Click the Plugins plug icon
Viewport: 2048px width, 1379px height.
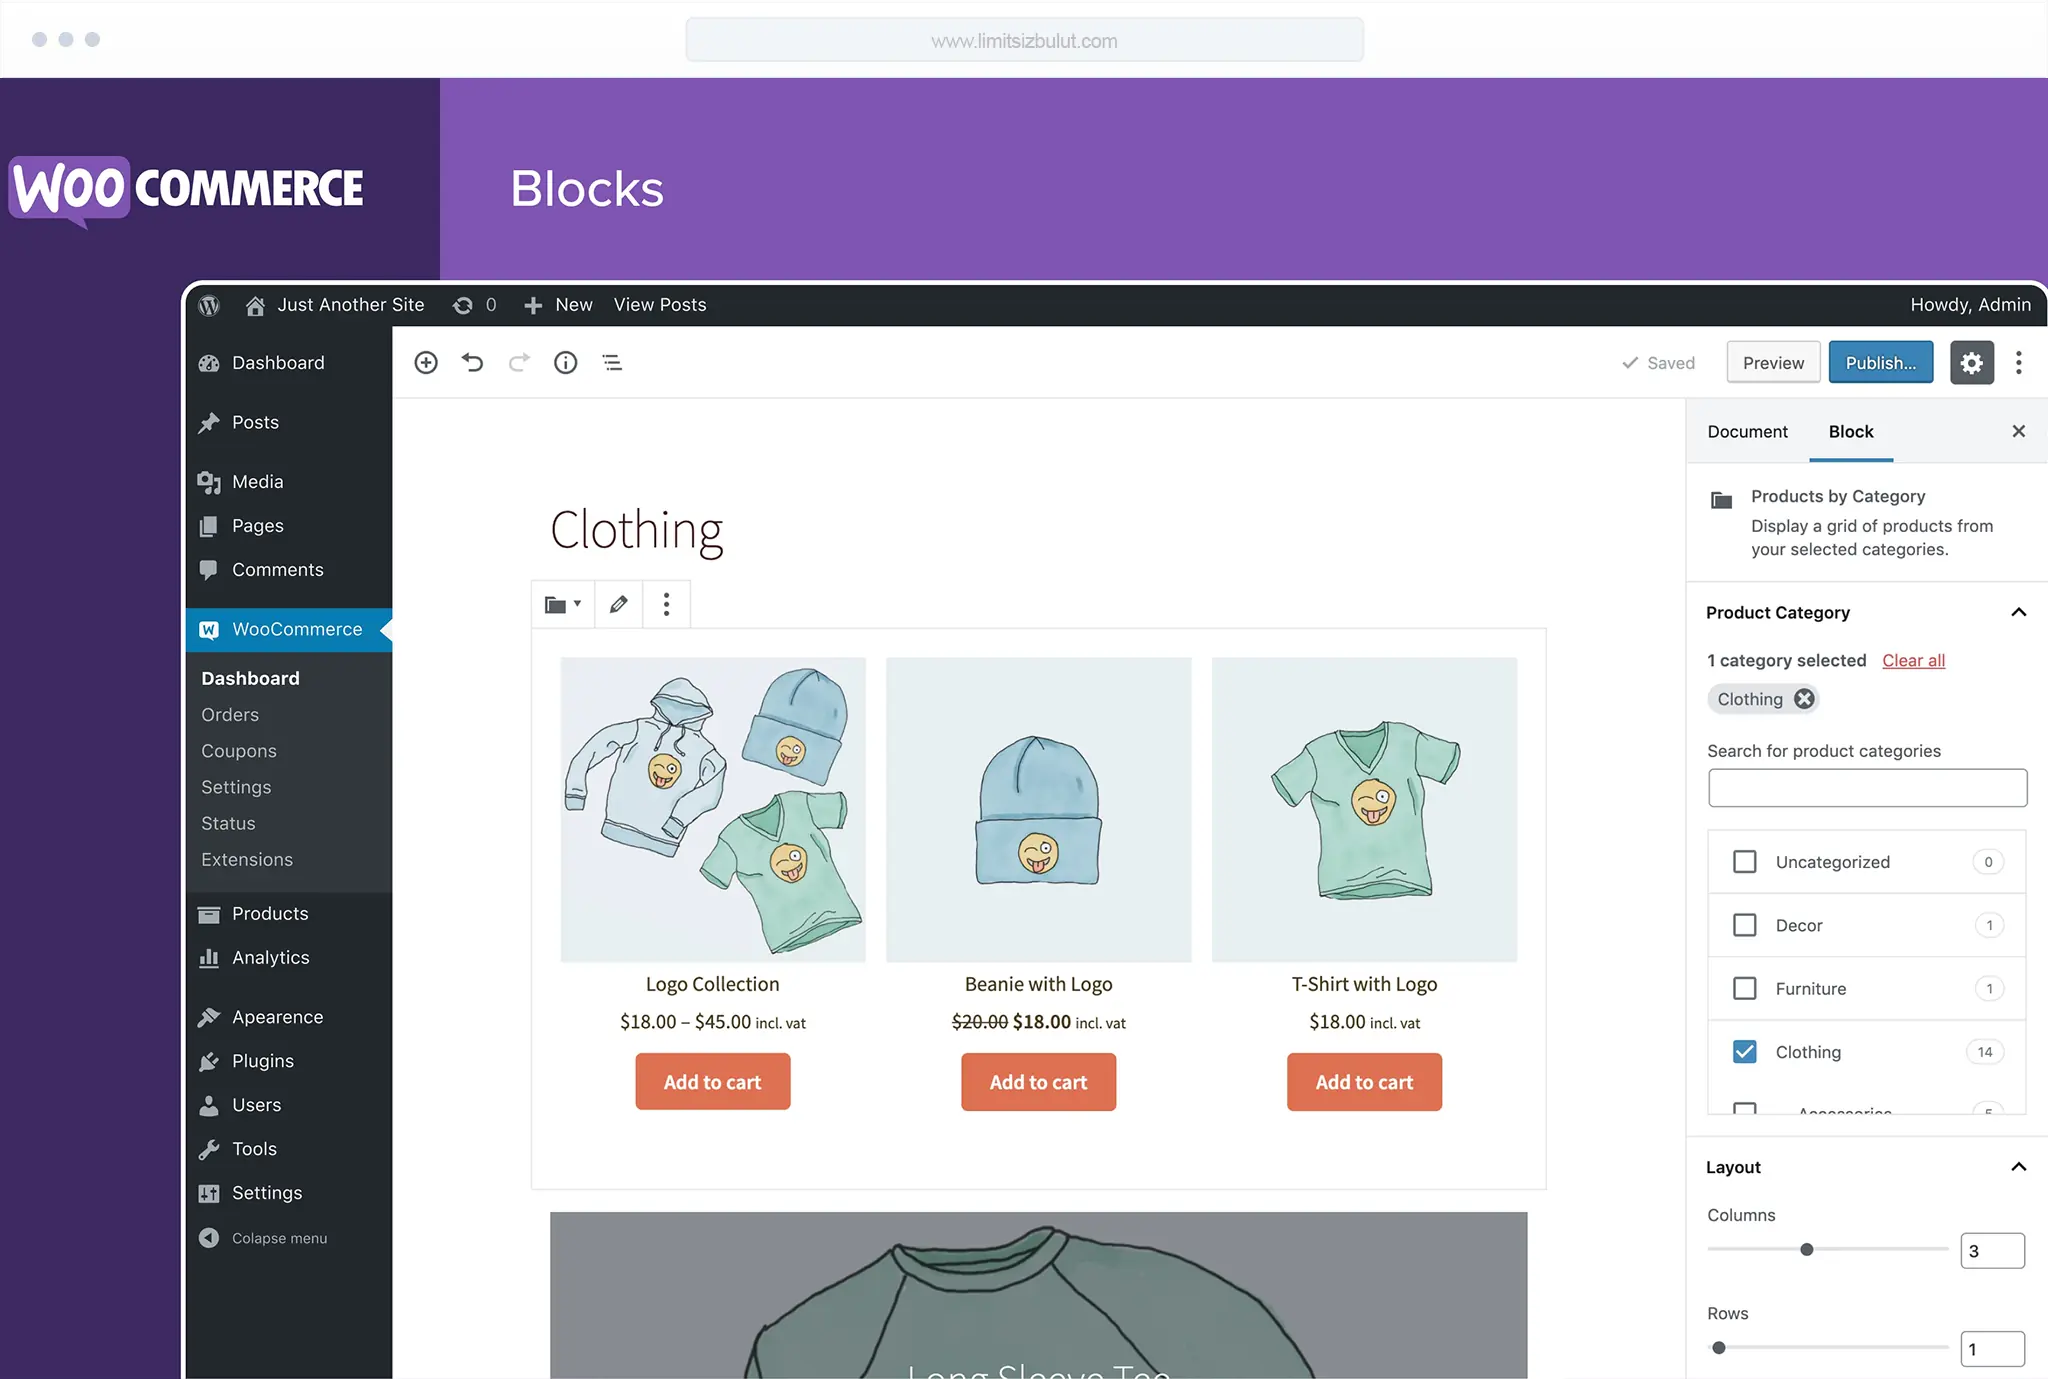209,1061
